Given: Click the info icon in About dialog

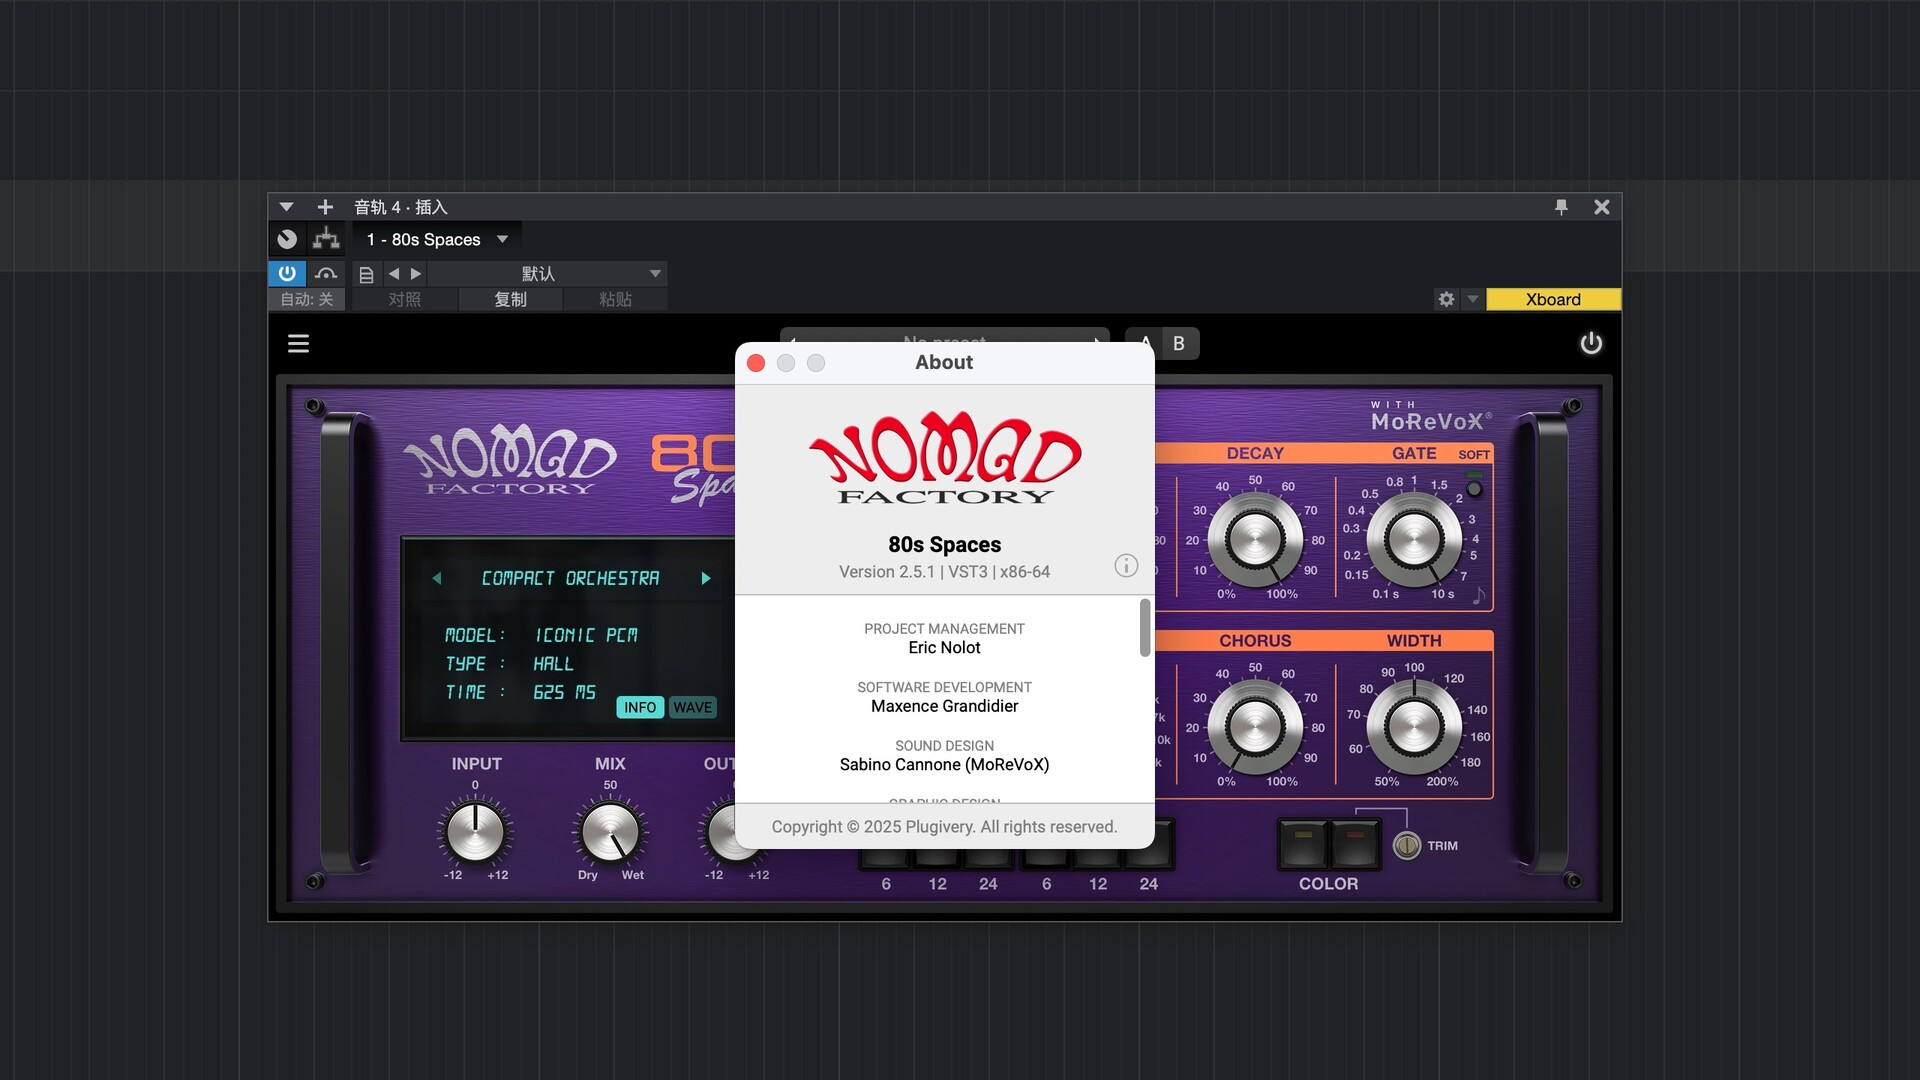Looking at the screenshot, I should coord(1126,566).
